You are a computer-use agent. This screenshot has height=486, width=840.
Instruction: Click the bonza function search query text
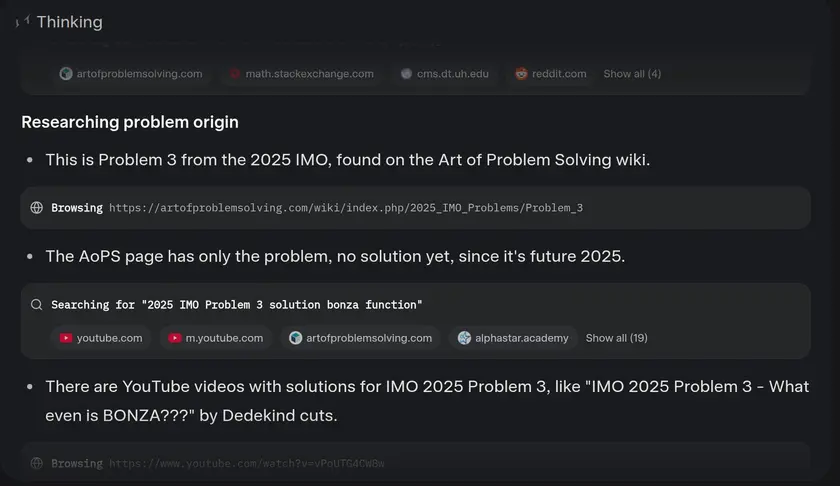point(237,304)
